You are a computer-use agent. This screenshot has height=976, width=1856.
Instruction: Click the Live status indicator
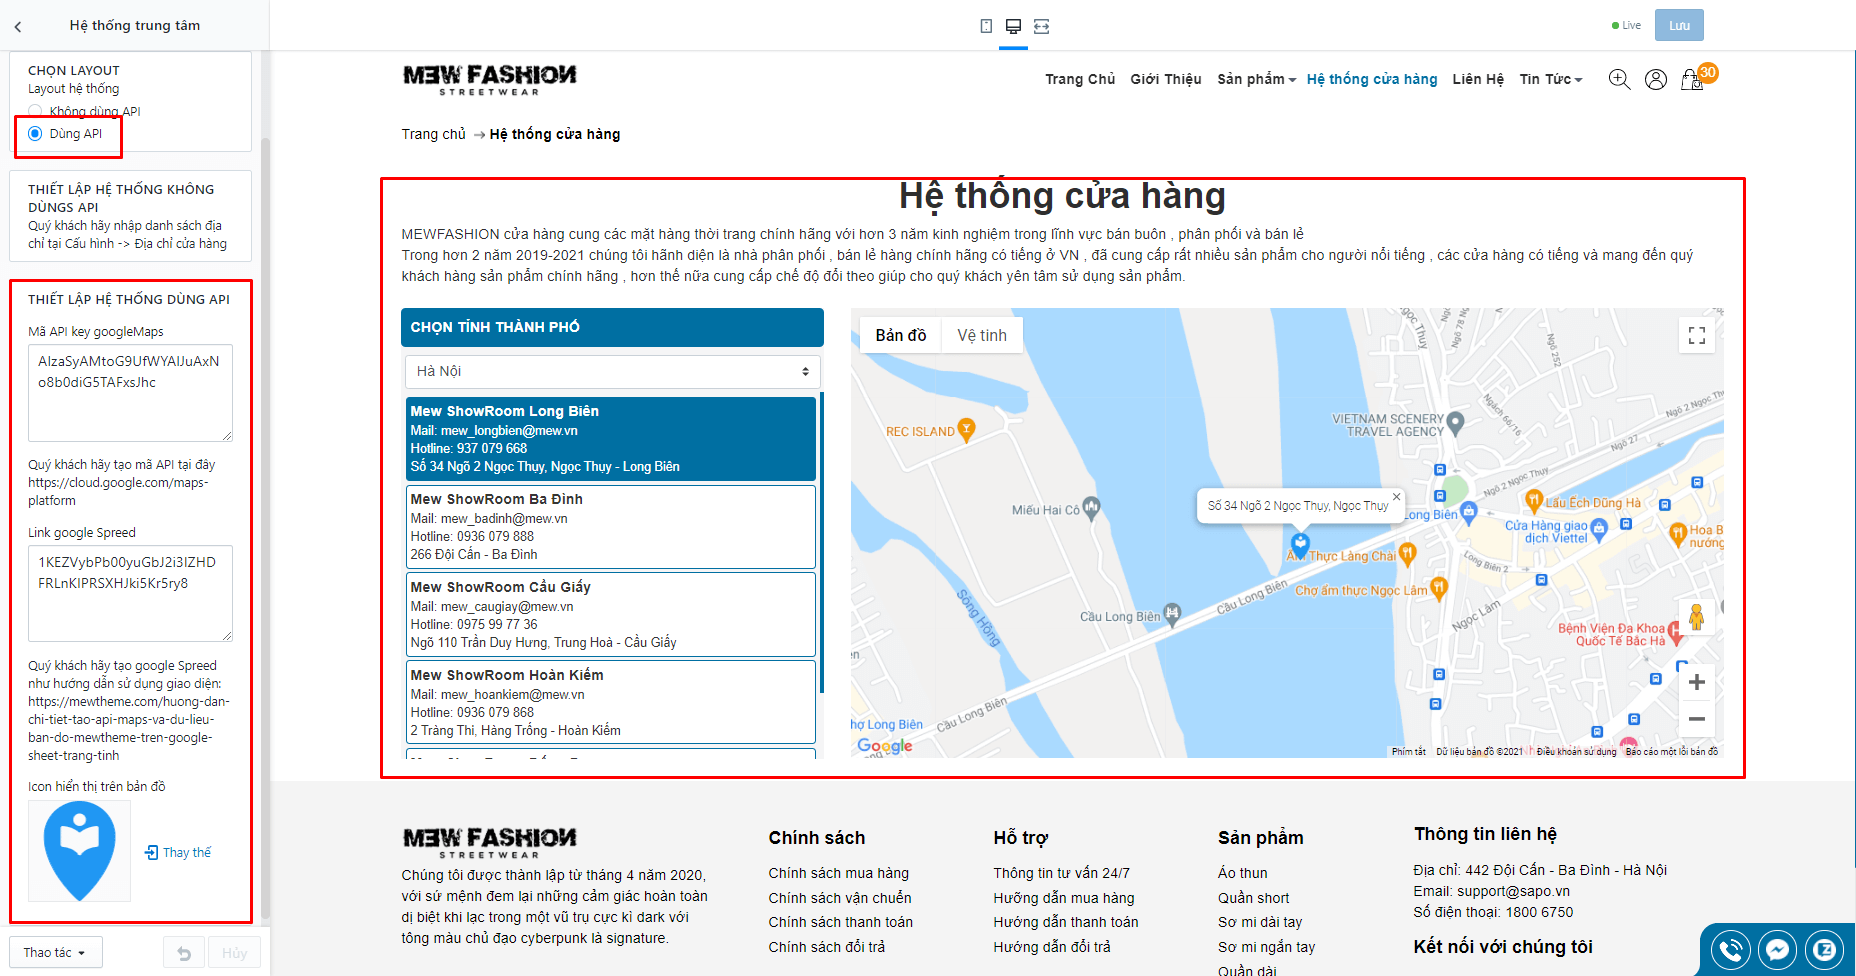point(1626,26)
